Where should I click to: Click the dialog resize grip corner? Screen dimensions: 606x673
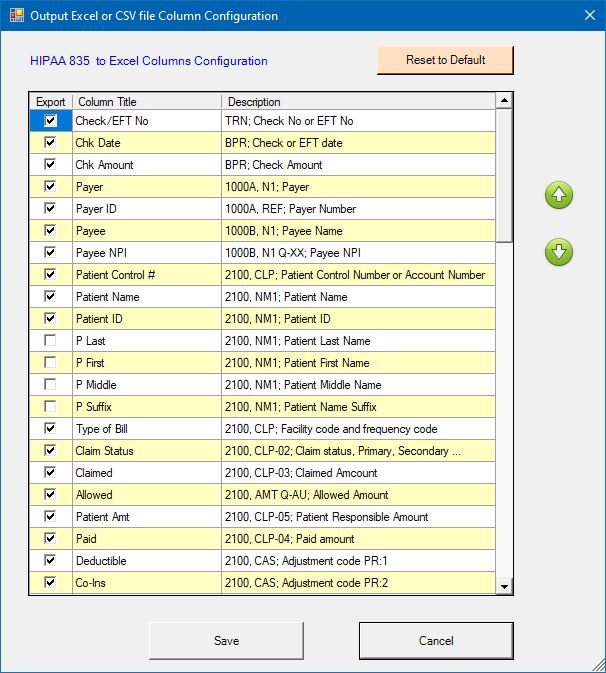[598, 665]
